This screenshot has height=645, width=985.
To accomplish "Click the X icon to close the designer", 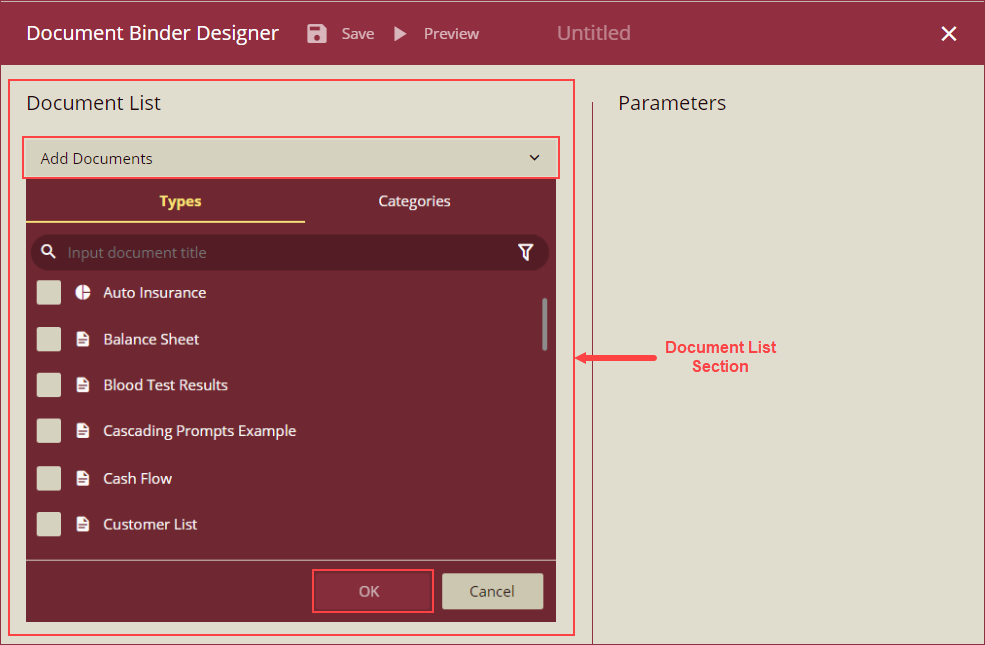I will click(948, 33).
